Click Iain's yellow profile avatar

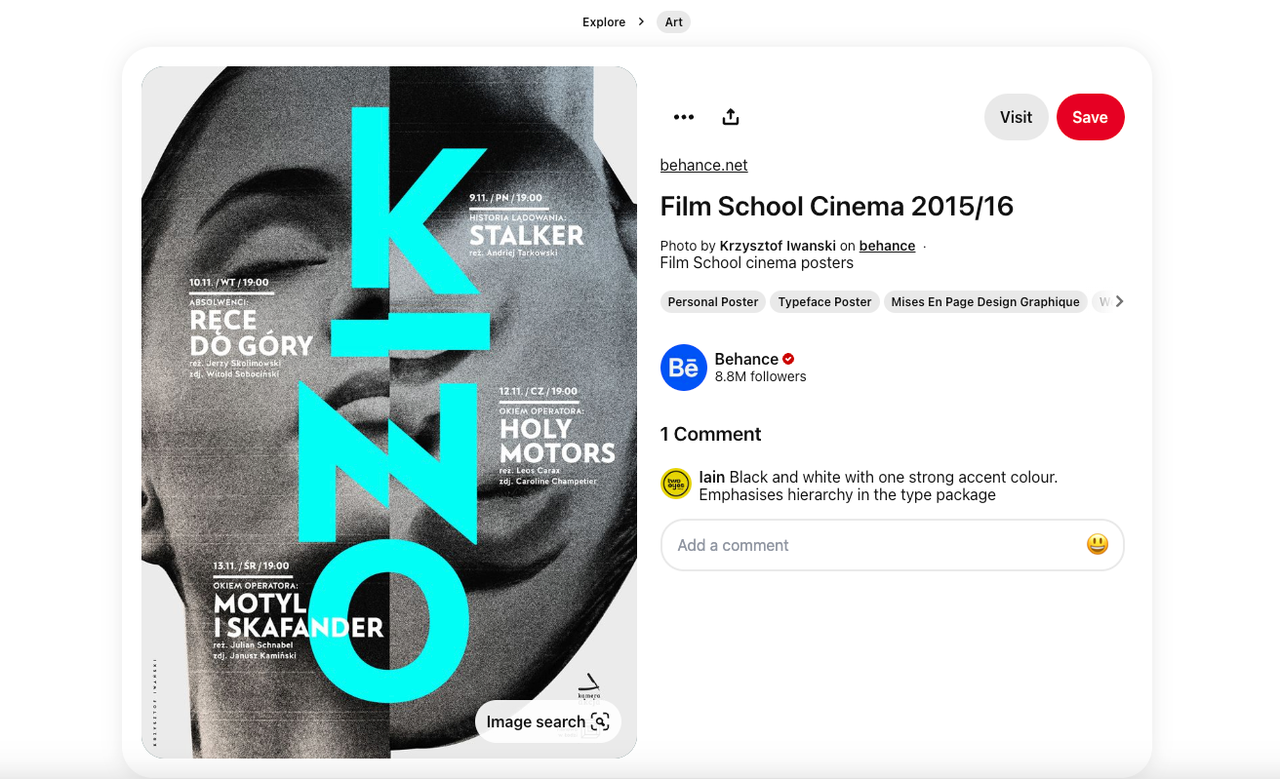[676, 484]
